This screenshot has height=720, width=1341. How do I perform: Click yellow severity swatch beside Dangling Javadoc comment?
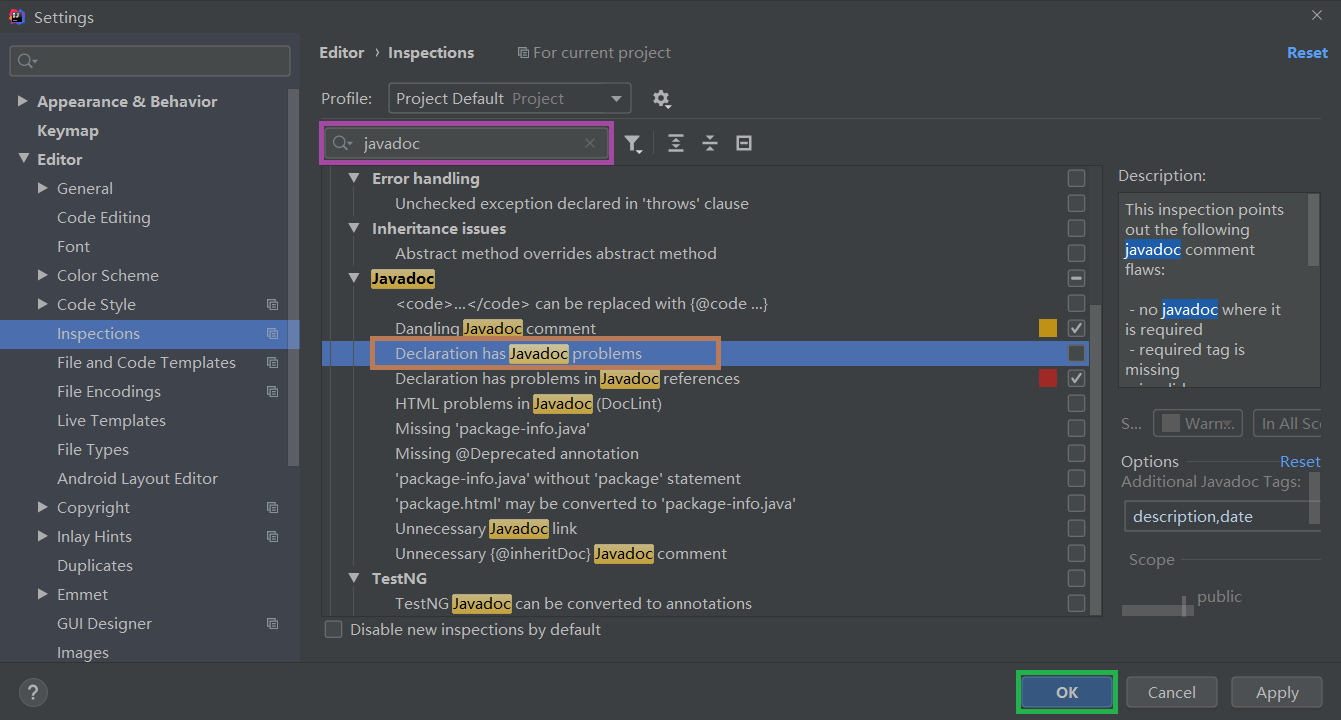click(1047, 327)
